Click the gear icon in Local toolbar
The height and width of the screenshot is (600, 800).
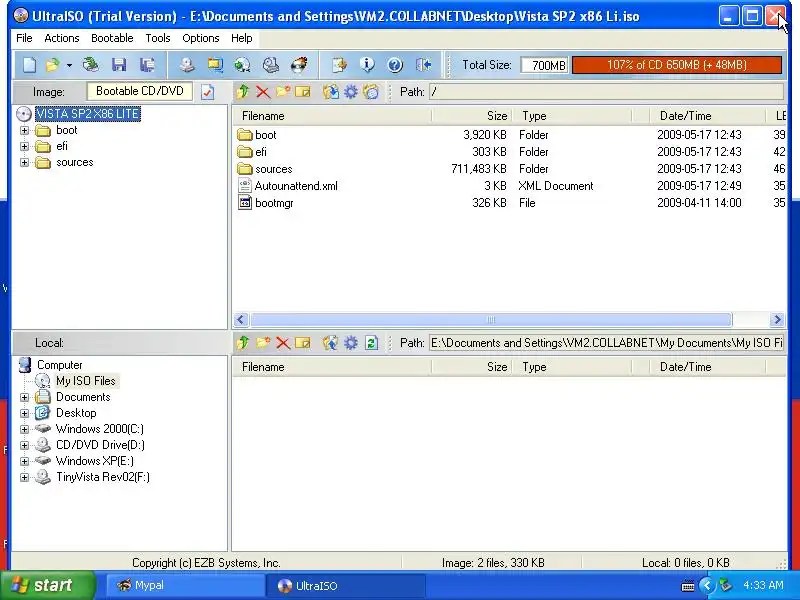click(x=351, y=343)
